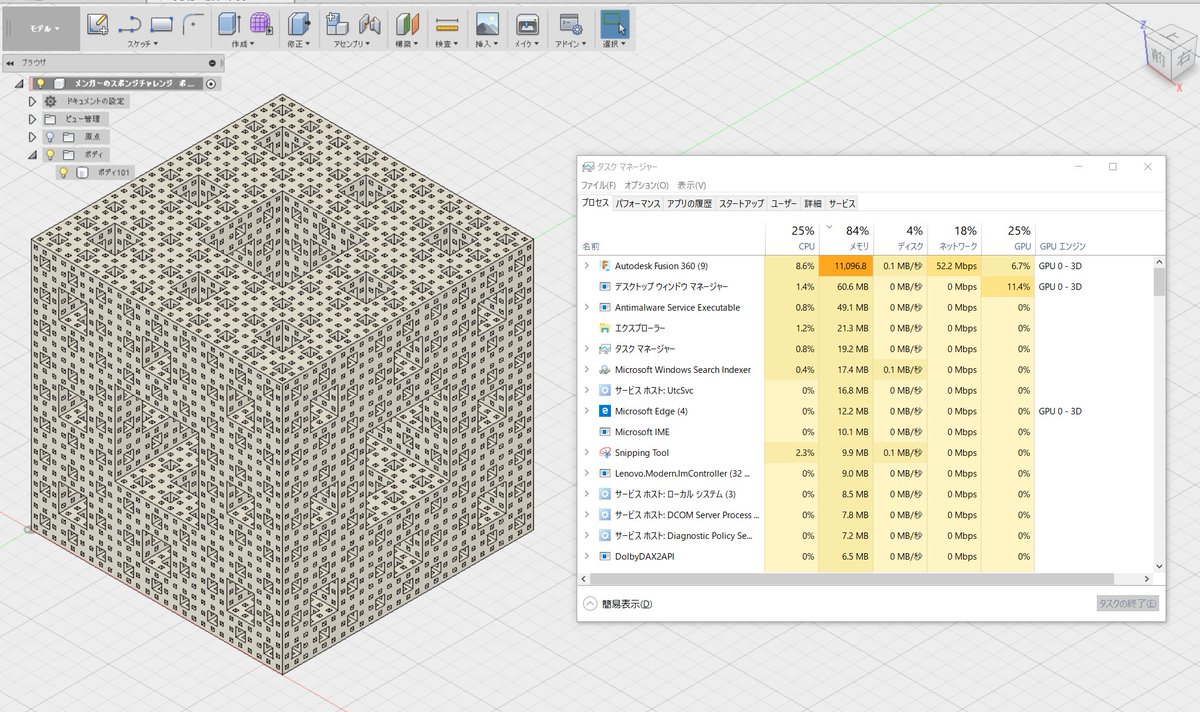Select the Measure inspect icon
The width and height of the screenshot is (1200, 712).
(x=447, y=24)
